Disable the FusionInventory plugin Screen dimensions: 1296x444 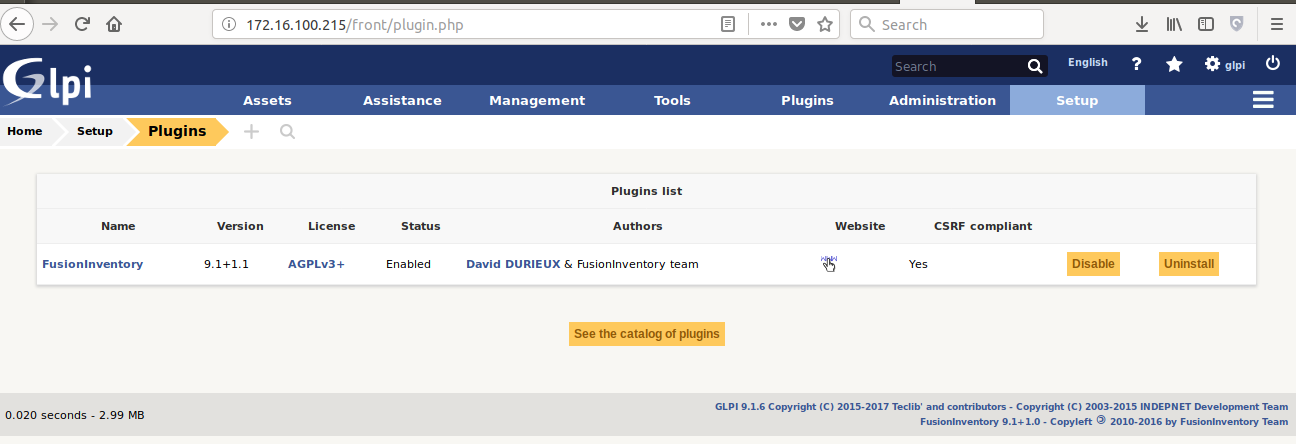pyautogui.click(x=1093, y=264)
